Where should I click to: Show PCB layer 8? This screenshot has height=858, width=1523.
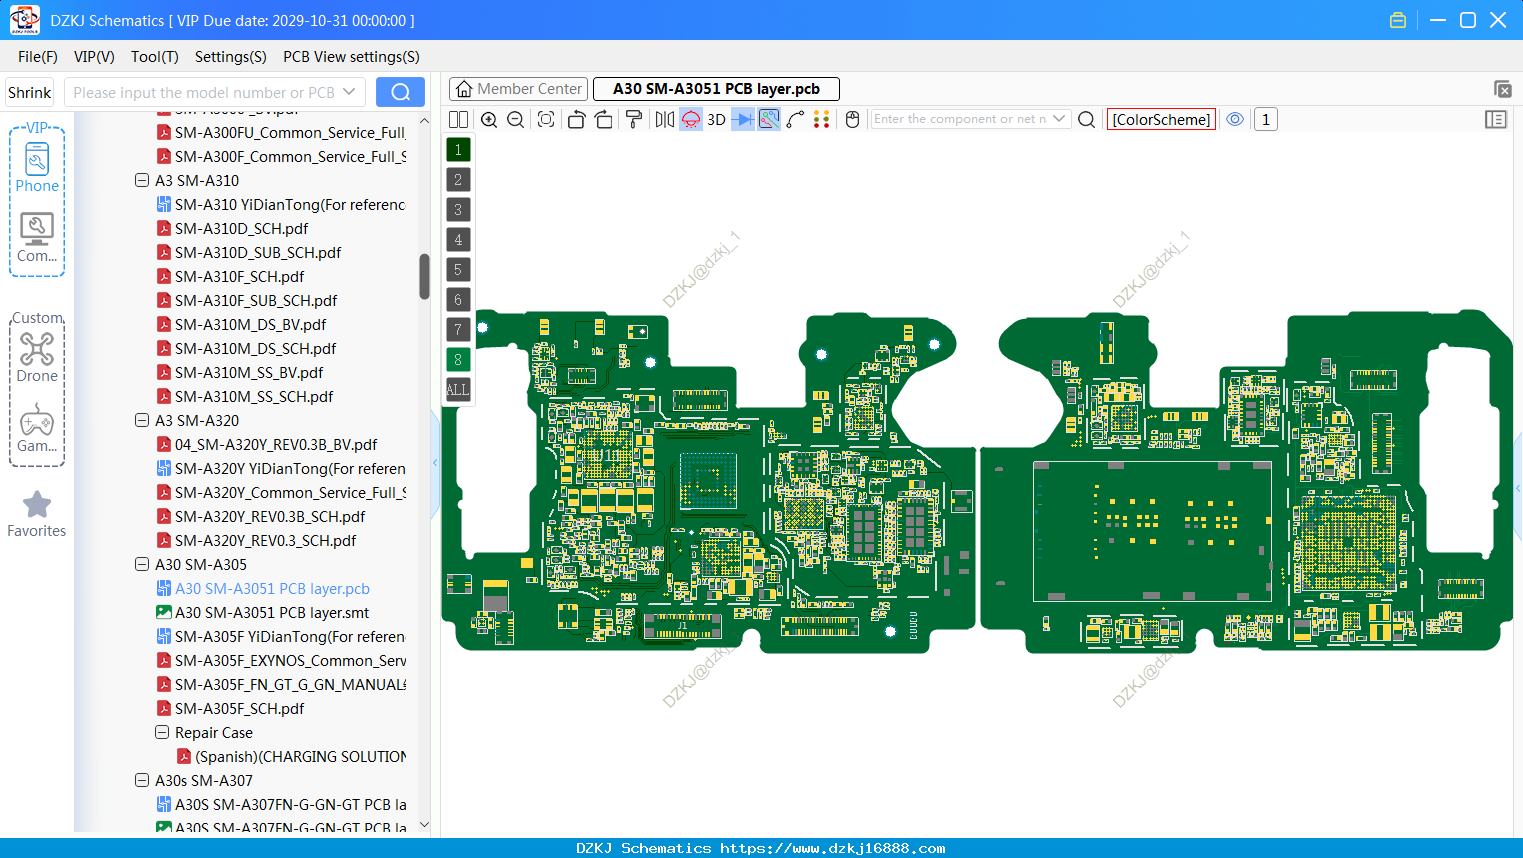click(458, 360)
